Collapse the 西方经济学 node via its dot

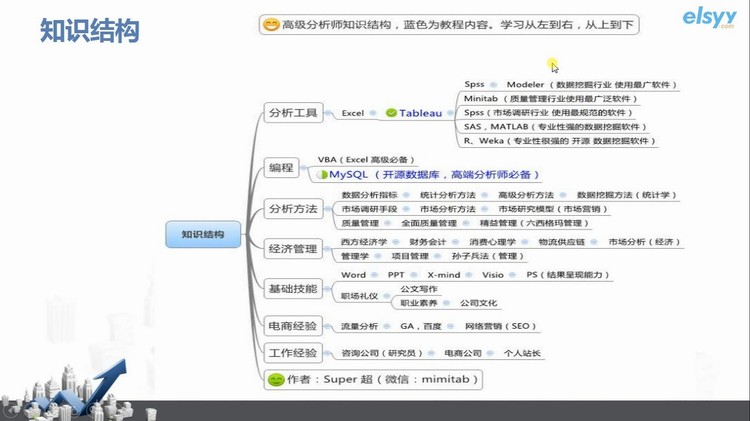[x=396, y=242]
